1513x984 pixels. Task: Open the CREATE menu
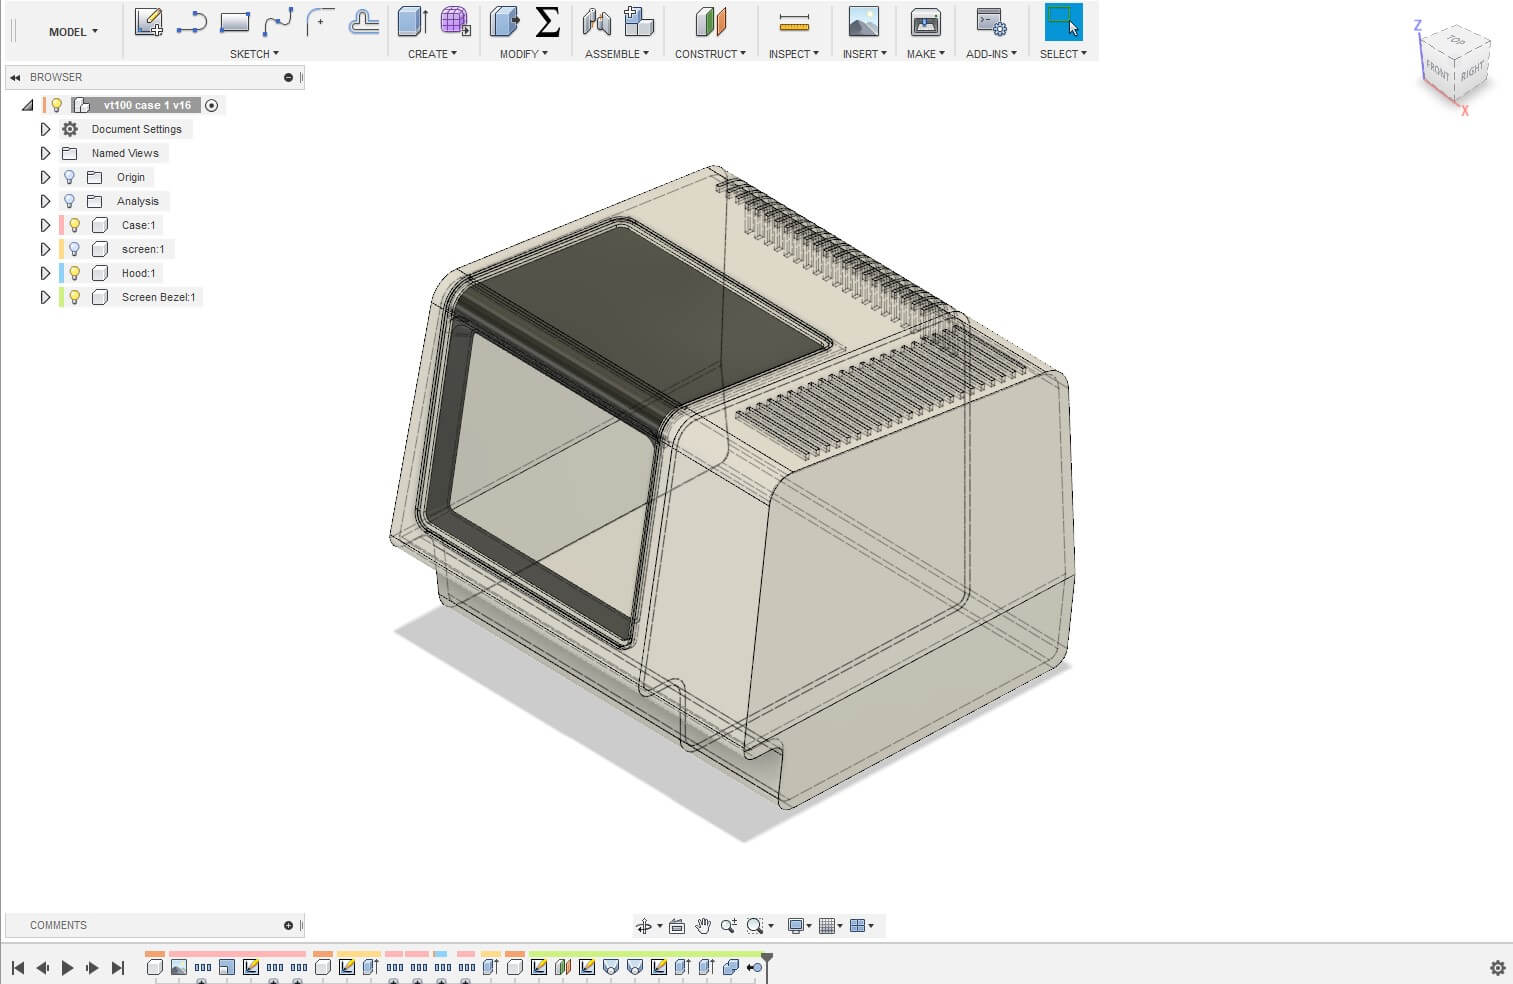(432, 54)
